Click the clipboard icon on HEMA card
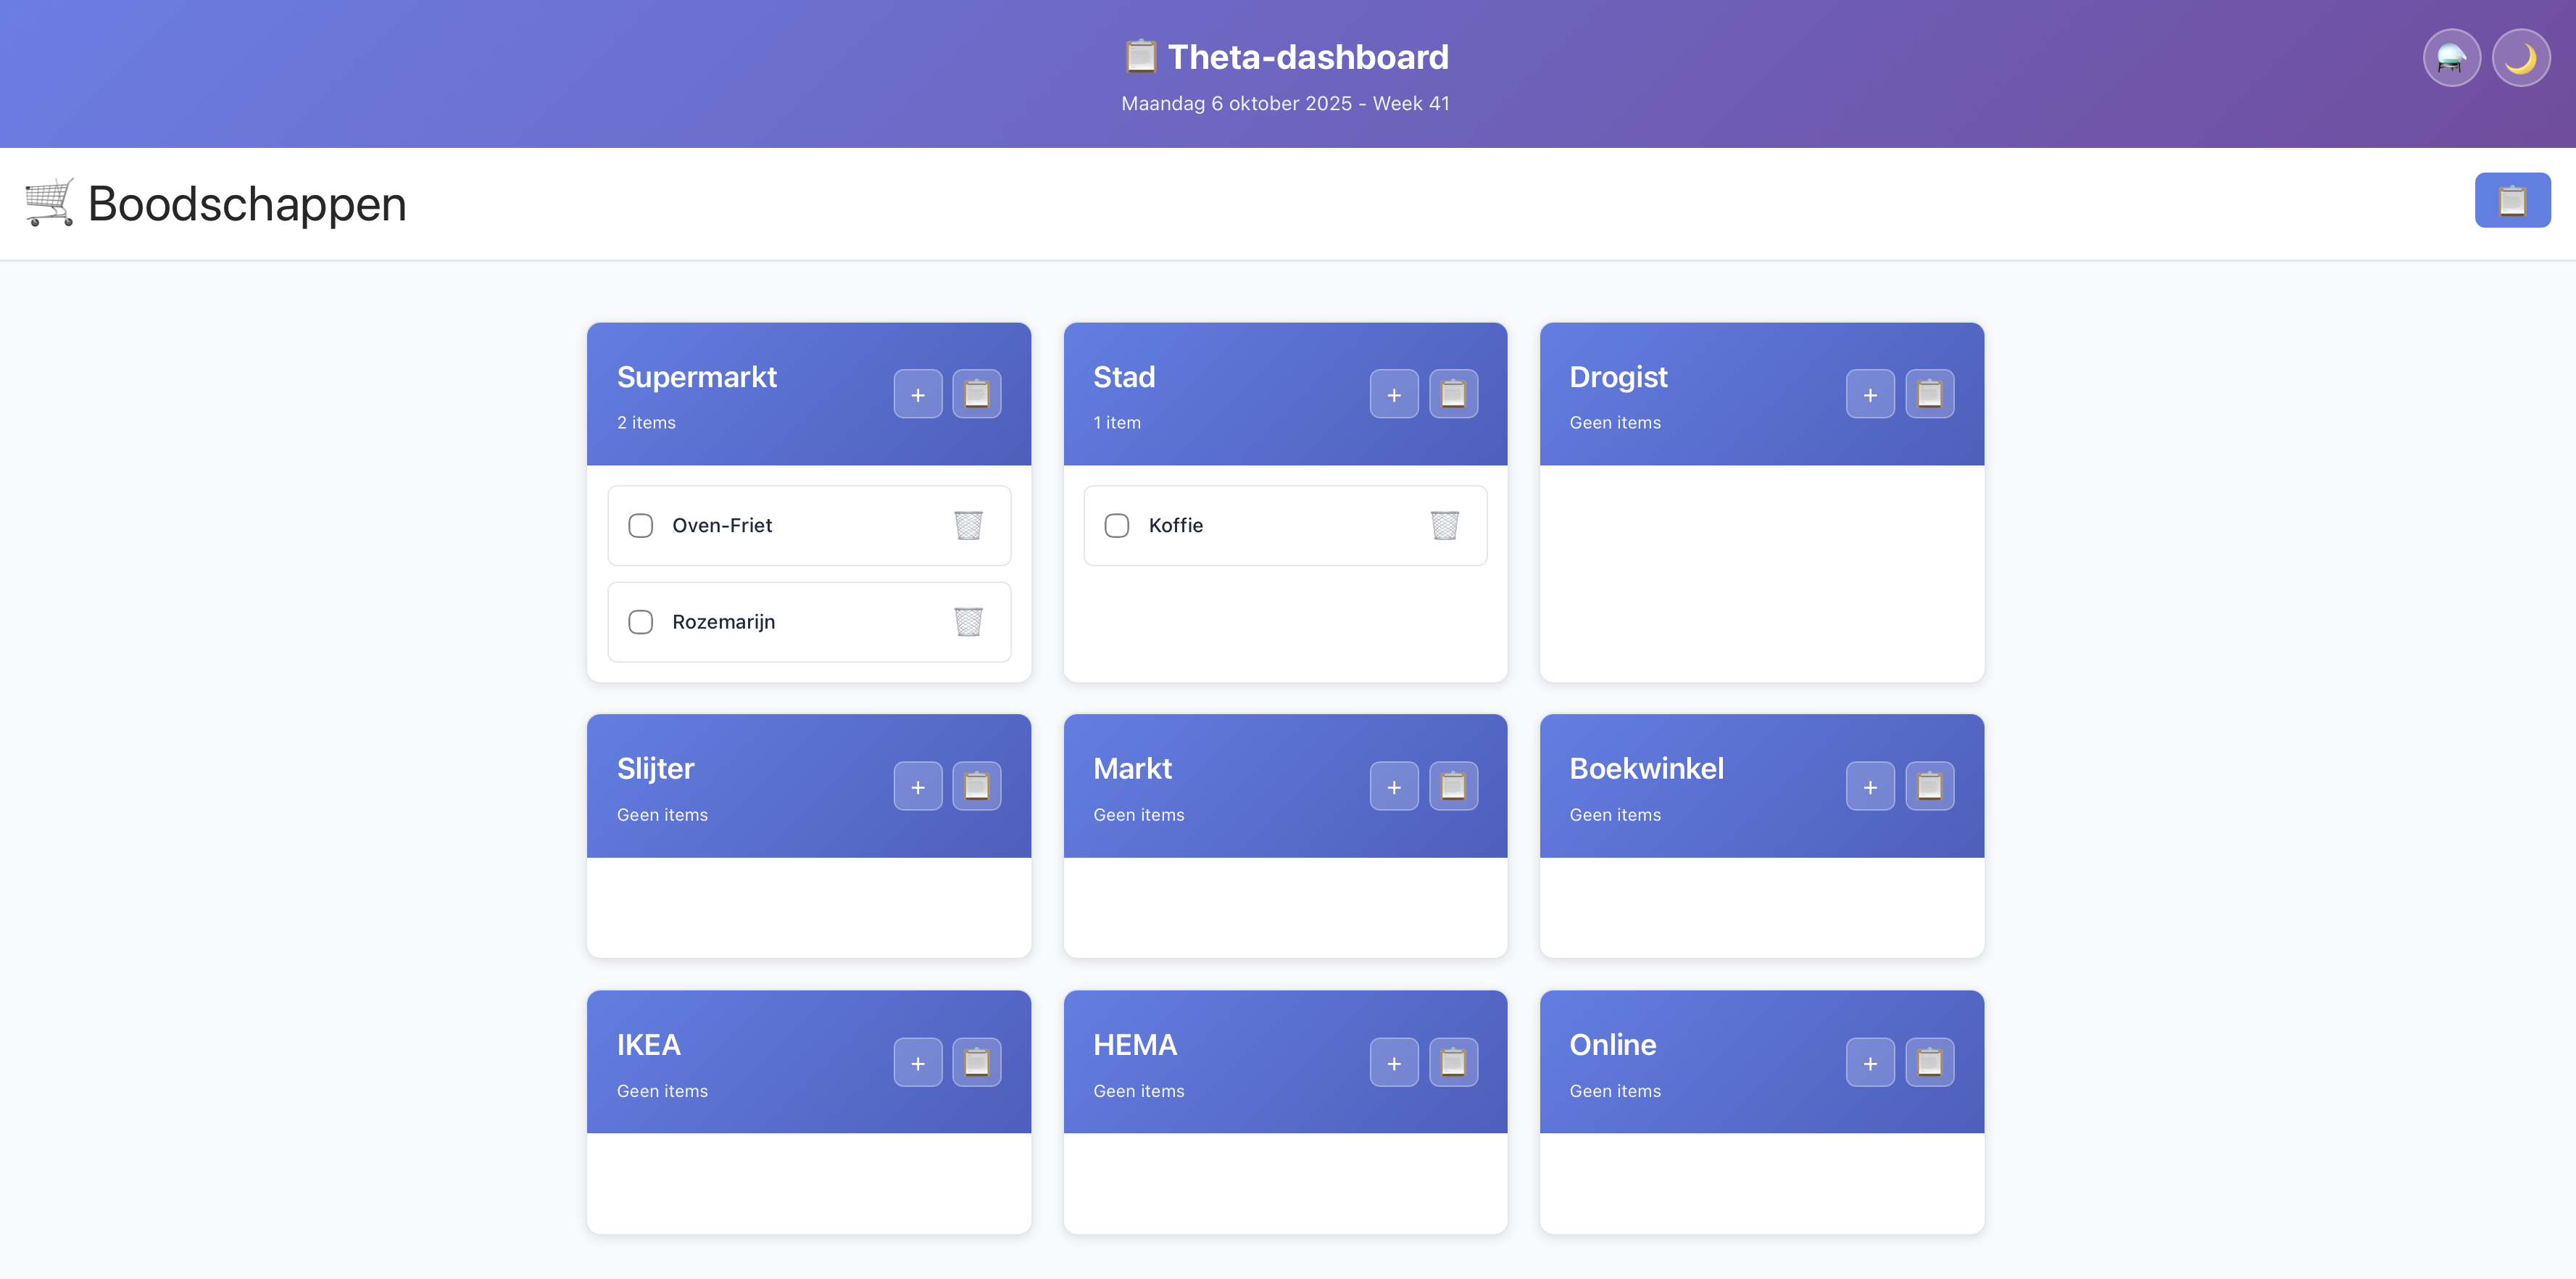Screen dimensions: 2576x1279 tap(1452, 1062)
